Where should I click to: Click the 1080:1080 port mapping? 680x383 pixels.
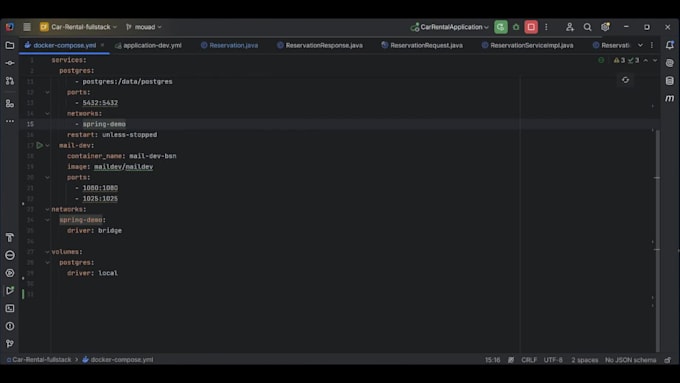100,188
